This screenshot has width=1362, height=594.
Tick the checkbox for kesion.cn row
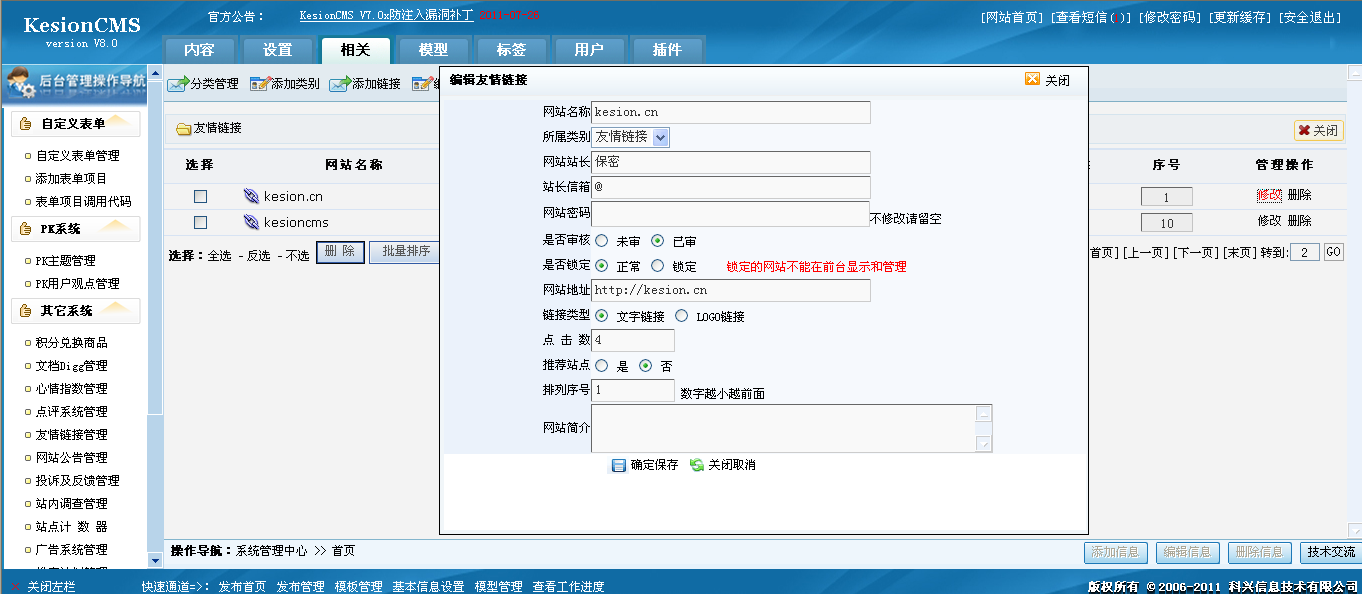click(200, 197)
